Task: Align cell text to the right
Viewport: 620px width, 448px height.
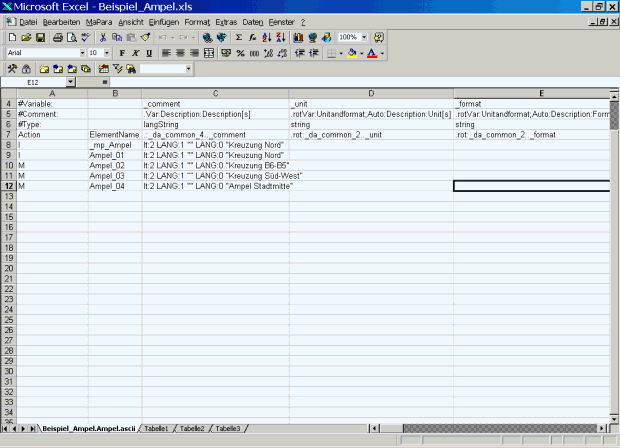Action: 194,53
